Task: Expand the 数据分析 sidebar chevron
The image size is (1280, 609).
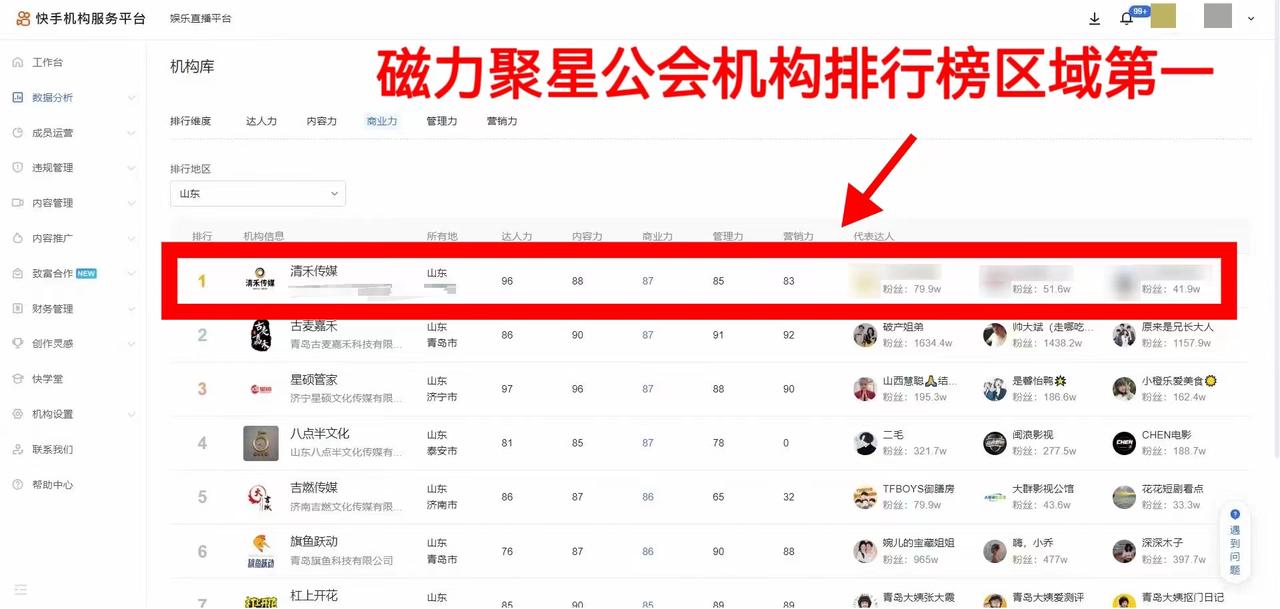Action: pyautogui.click(x=132, y=98)
